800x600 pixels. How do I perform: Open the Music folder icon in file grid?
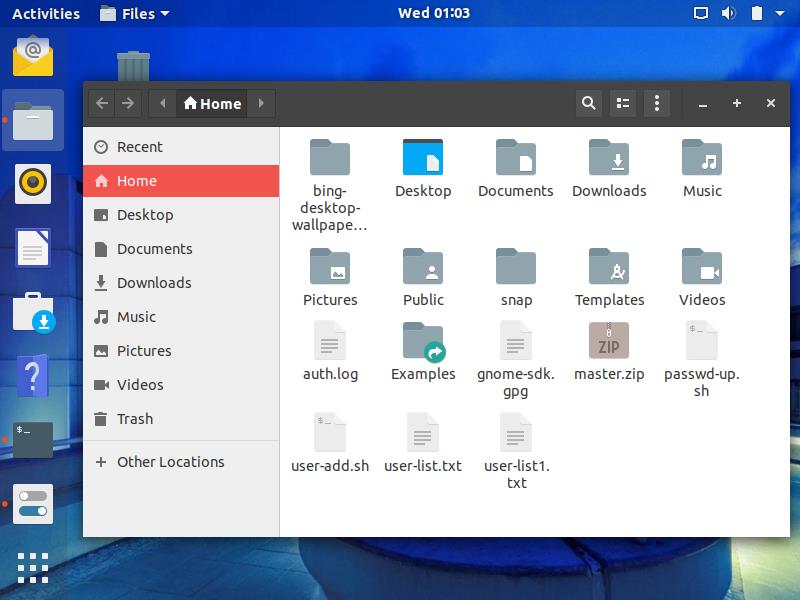pyautogui.click(x=702, y=157)
